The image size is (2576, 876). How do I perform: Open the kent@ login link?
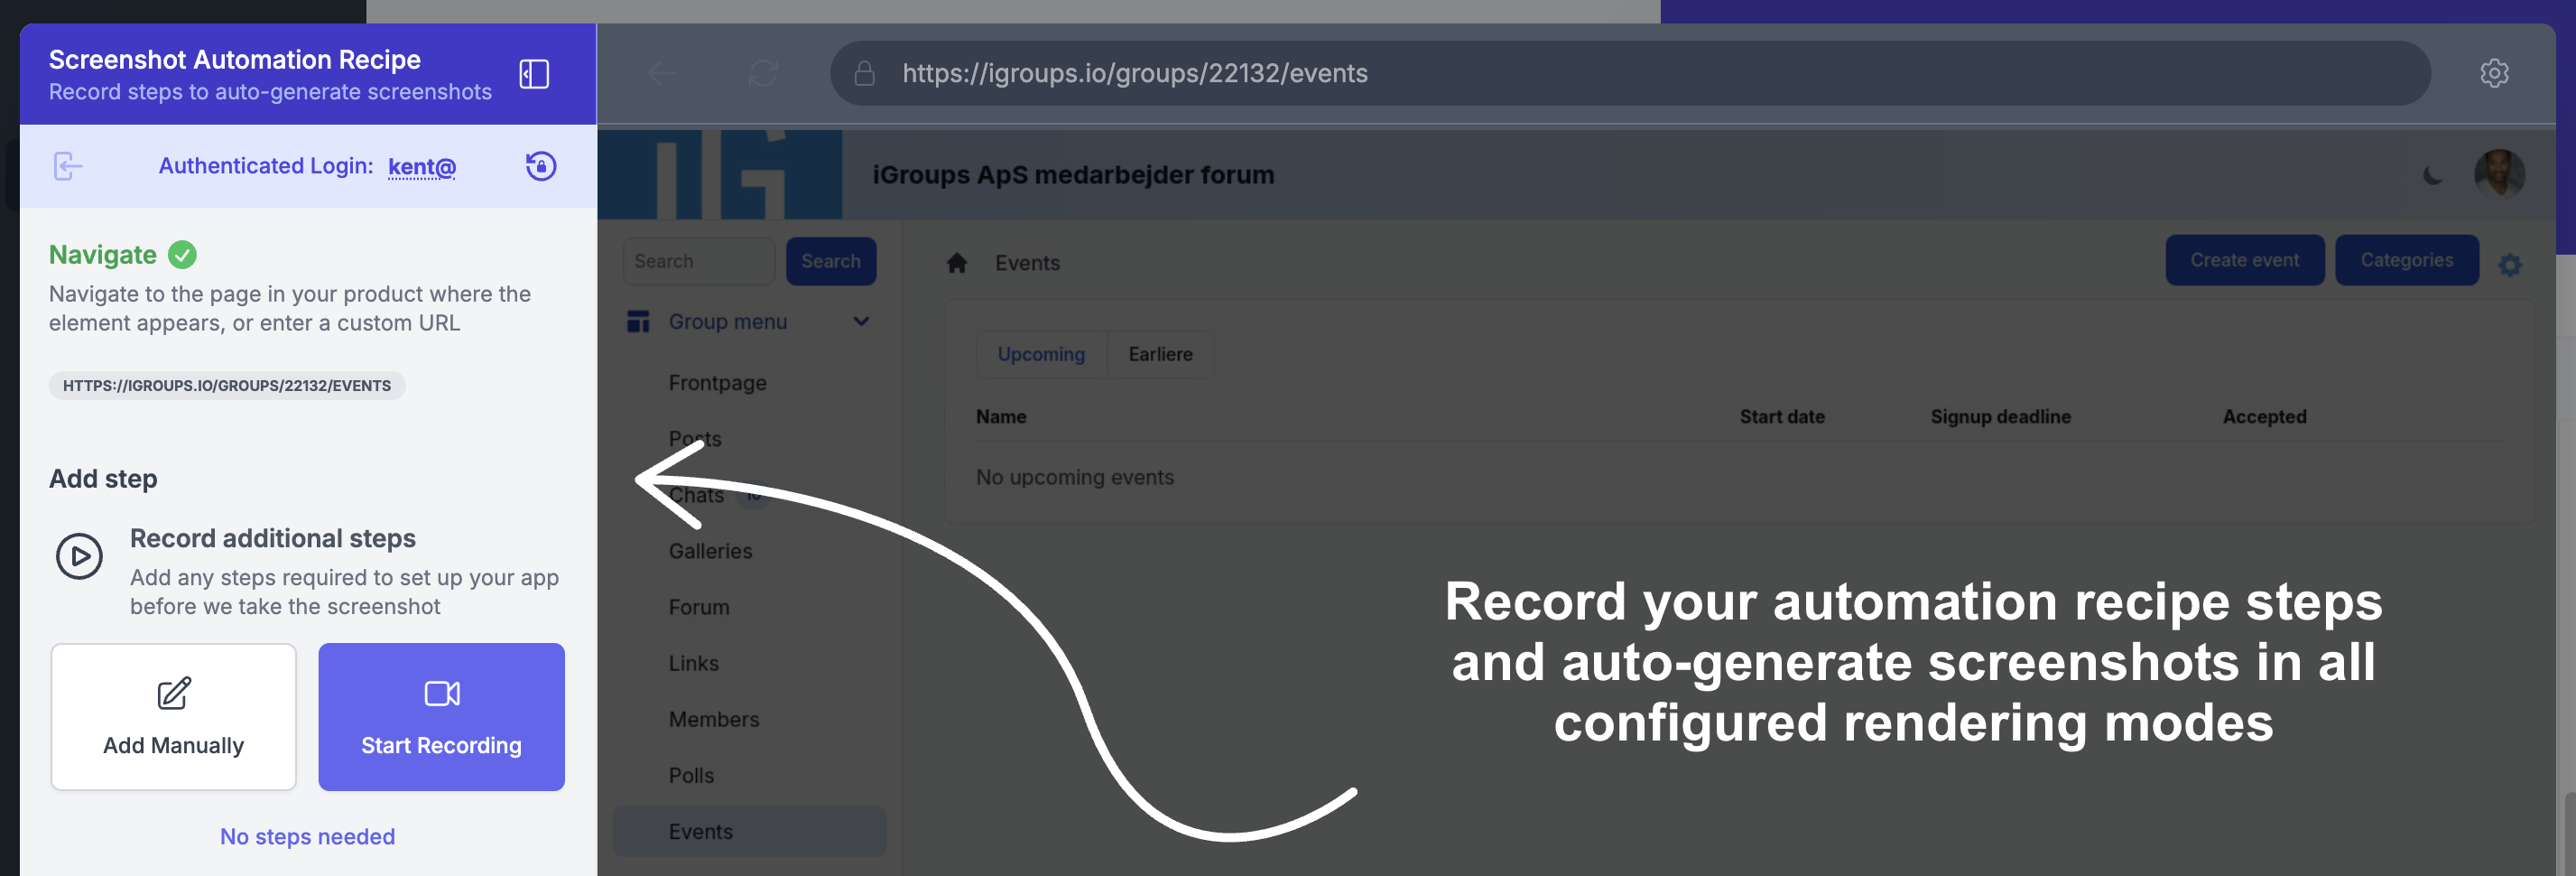(422, 166)
